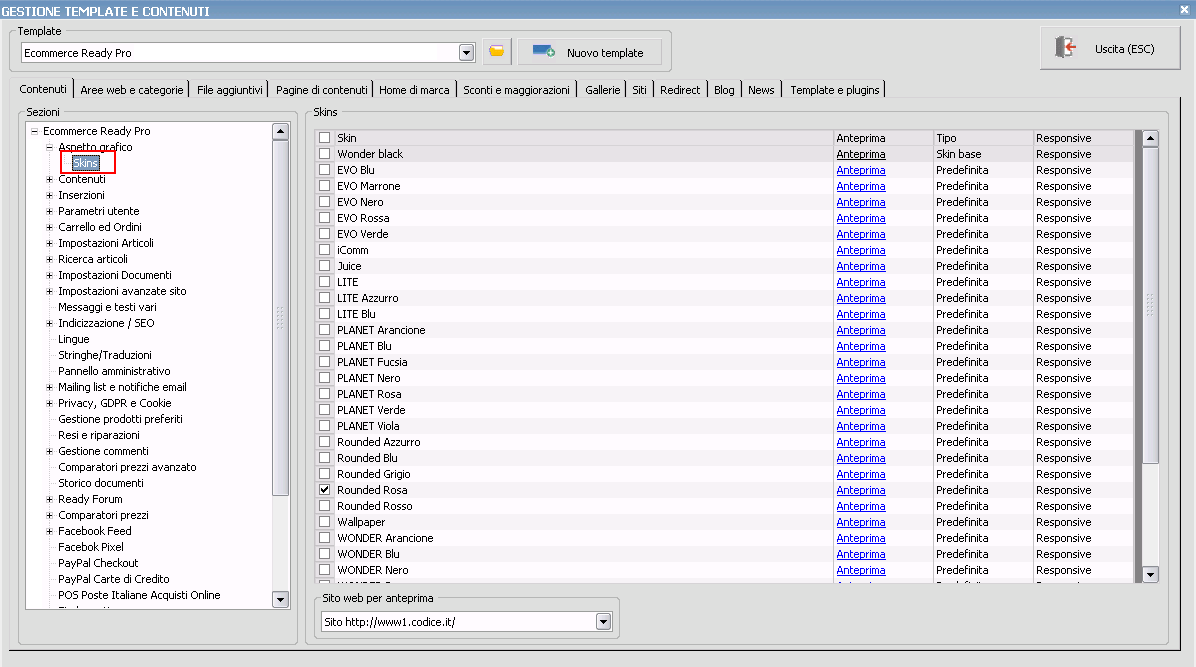
Task: Check the EVO Blu skin checkbox
Action: [x=325, y=170]
